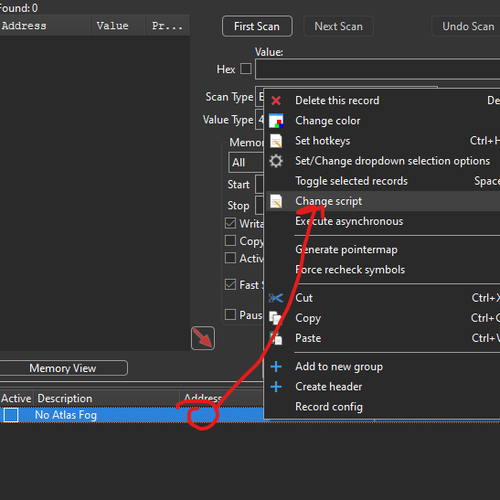The width and height of the screenshot is (500, 500).
Task: Choose Execute asynchronous option
Action: coord(383,221)
